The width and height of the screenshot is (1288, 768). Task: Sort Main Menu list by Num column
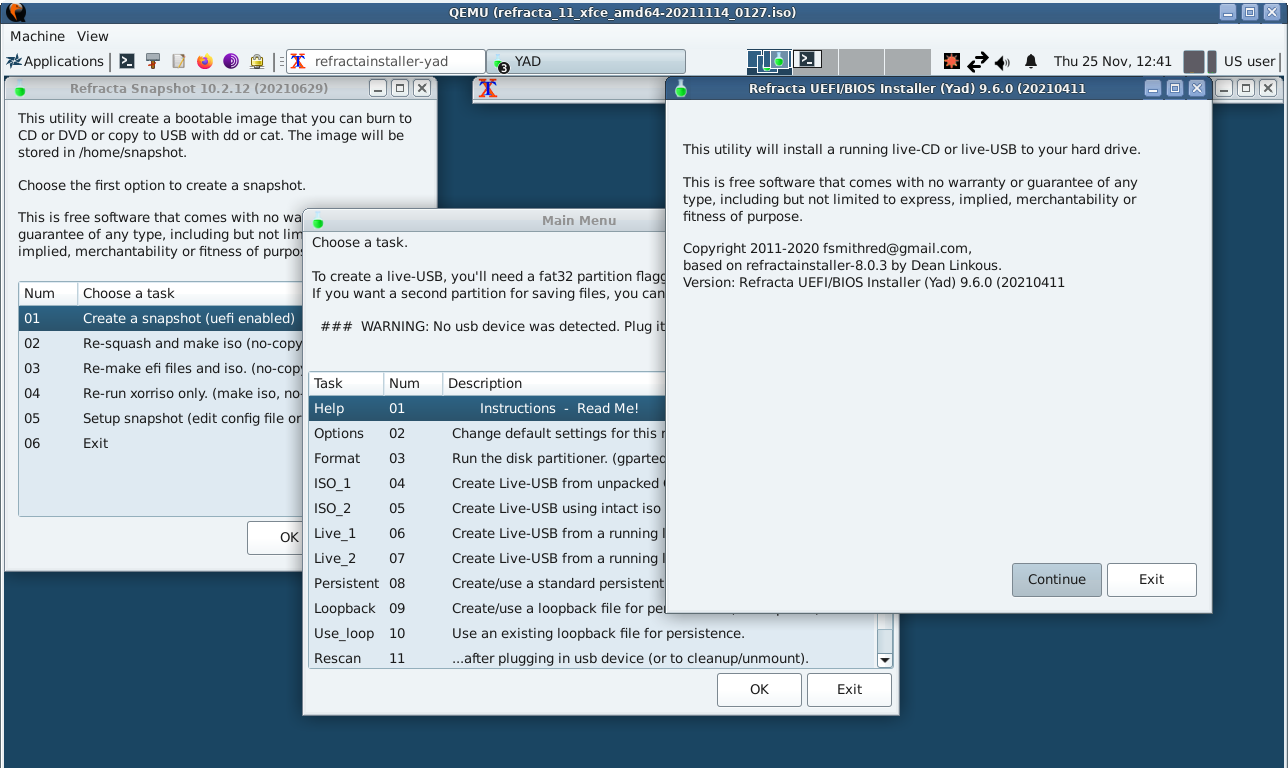pos(413,383)
